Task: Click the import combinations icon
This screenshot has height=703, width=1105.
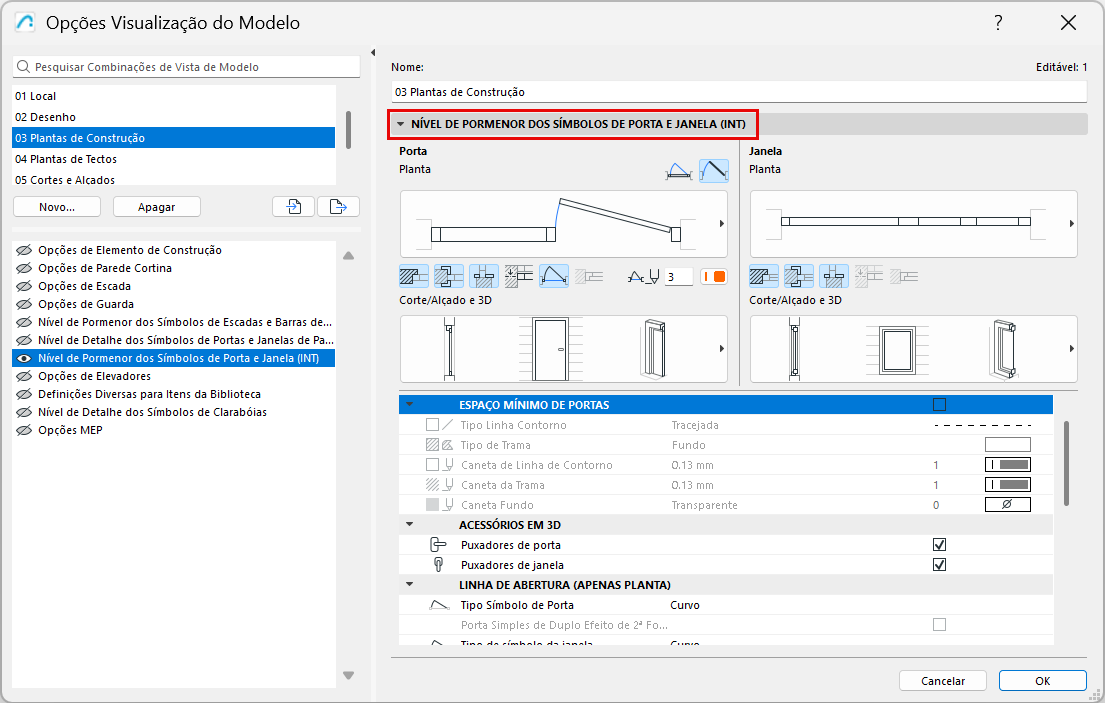Action: tap(293, 206)
